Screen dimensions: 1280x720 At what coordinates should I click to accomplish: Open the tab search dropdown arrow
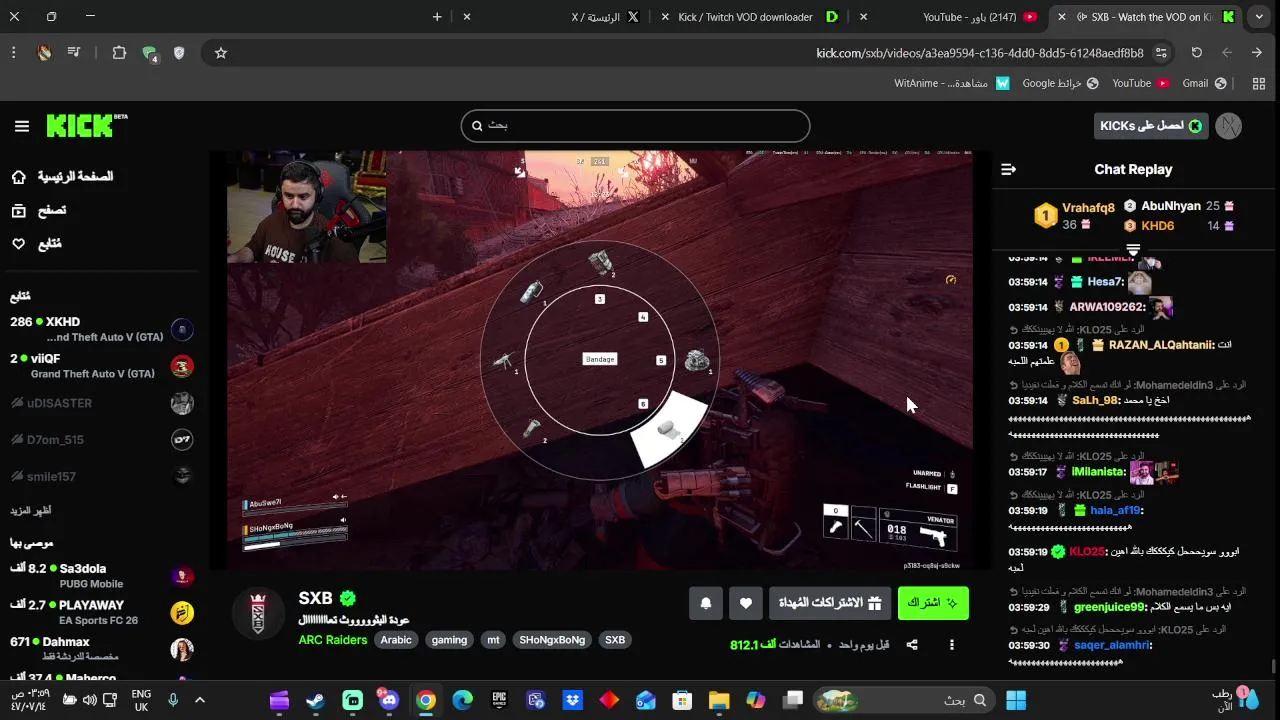click(x=1259, y=17)
